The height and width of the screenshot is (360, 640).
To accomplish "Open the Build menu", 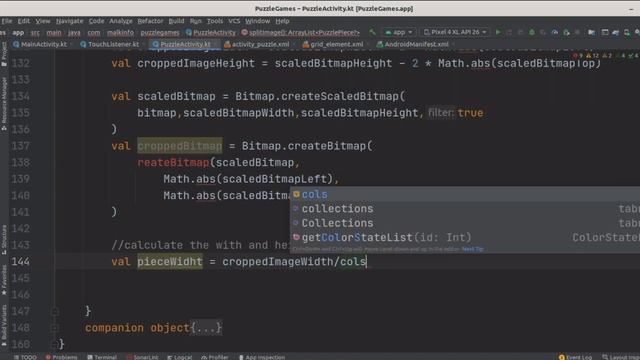I will 176,21.
